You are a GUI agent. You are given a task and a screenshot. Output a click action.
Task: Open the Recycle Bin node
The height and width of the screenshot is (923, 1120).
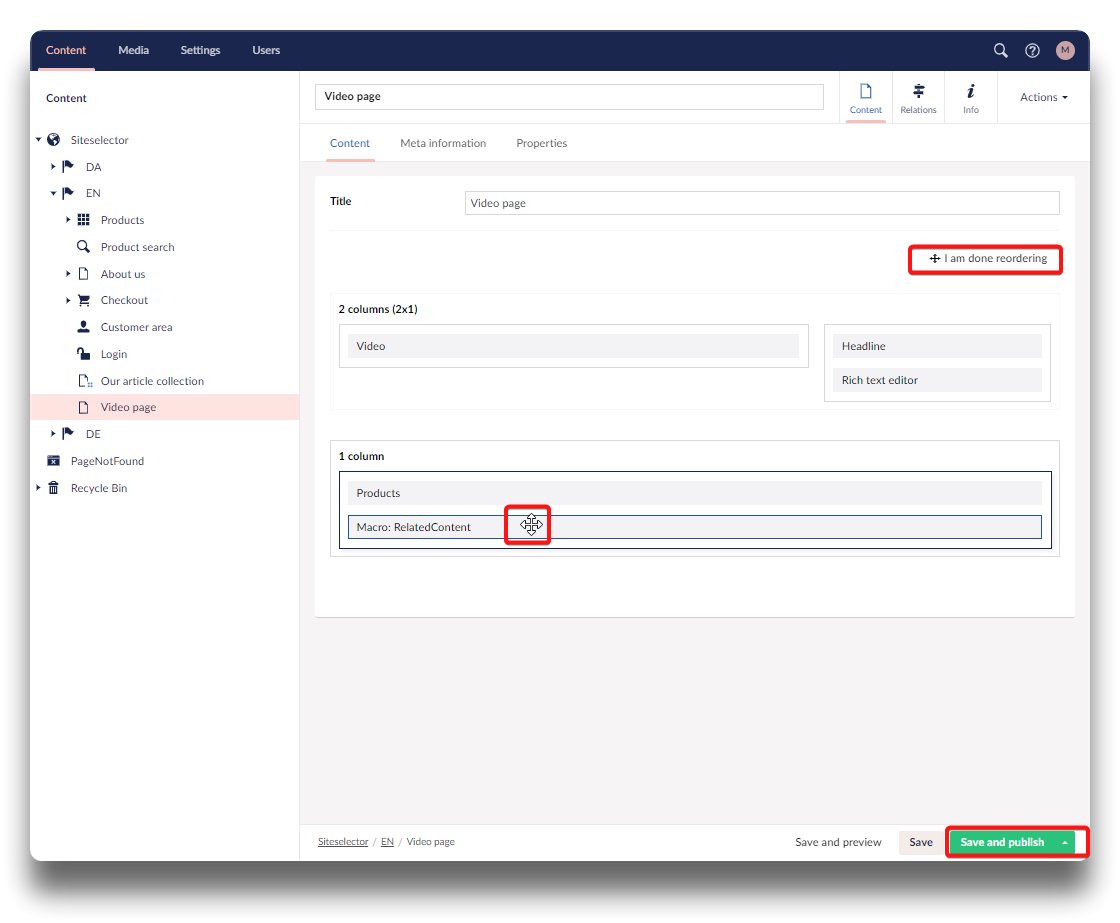[98, 488]
